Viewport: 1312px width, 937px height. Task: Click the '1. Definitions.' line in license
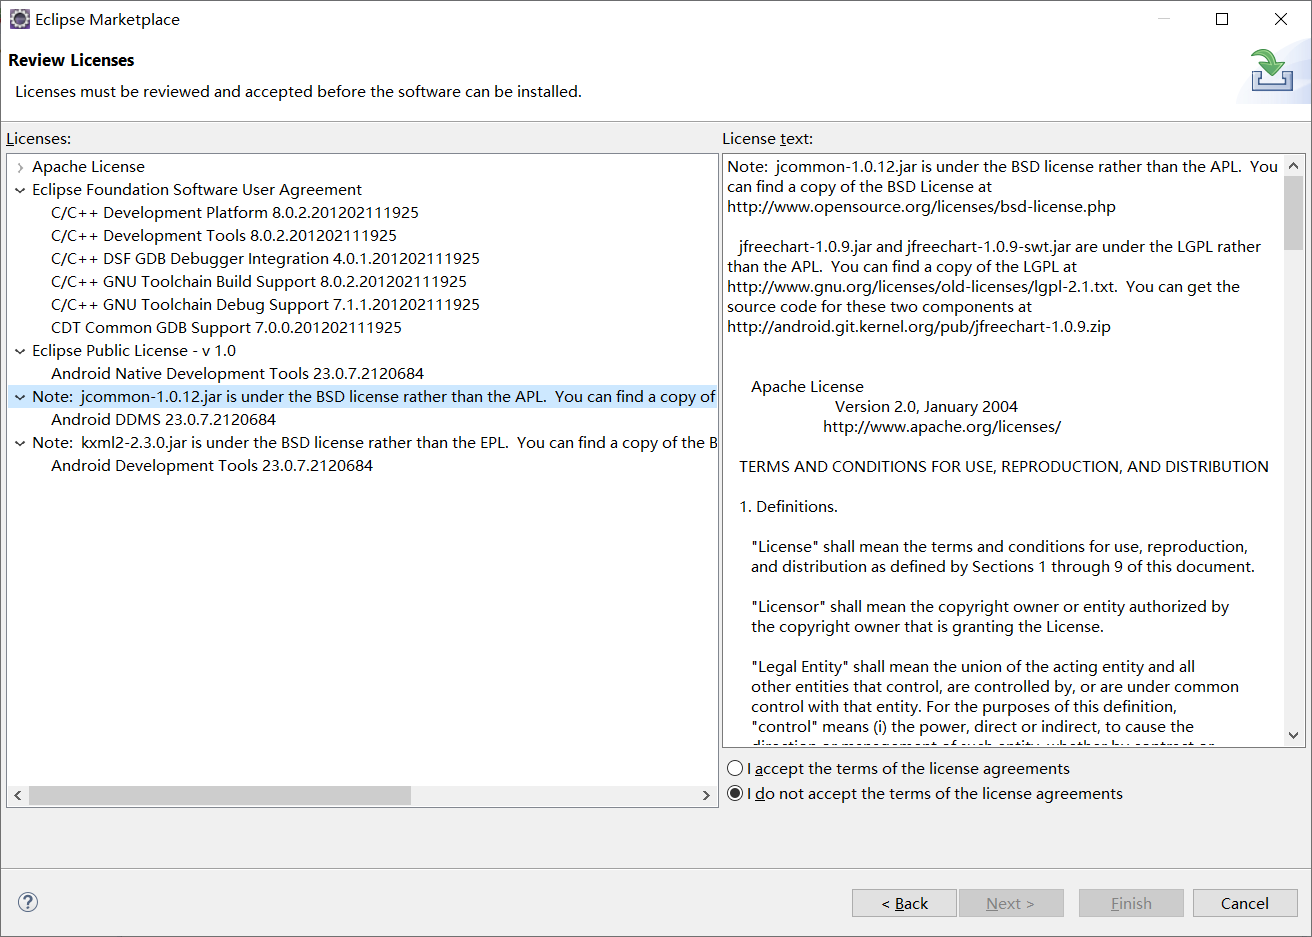pyautogui.click(x=788, y=506)
